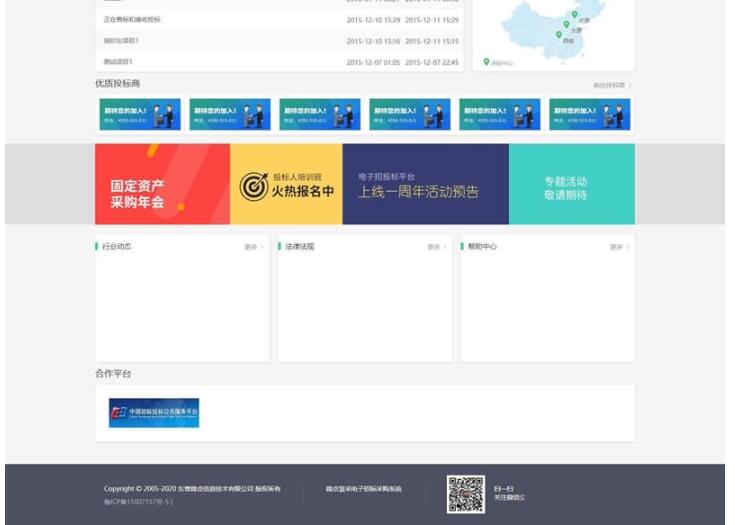Click the green map pin beside 训练中心
This screenshot has height=525, width=735.
[x=487, y=62]
